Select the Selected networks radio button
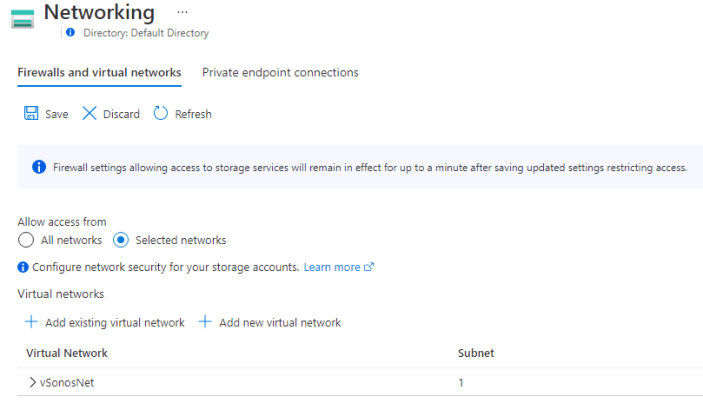Image resolution: width=703 pixels, height=403 pixels. [121, 240]
